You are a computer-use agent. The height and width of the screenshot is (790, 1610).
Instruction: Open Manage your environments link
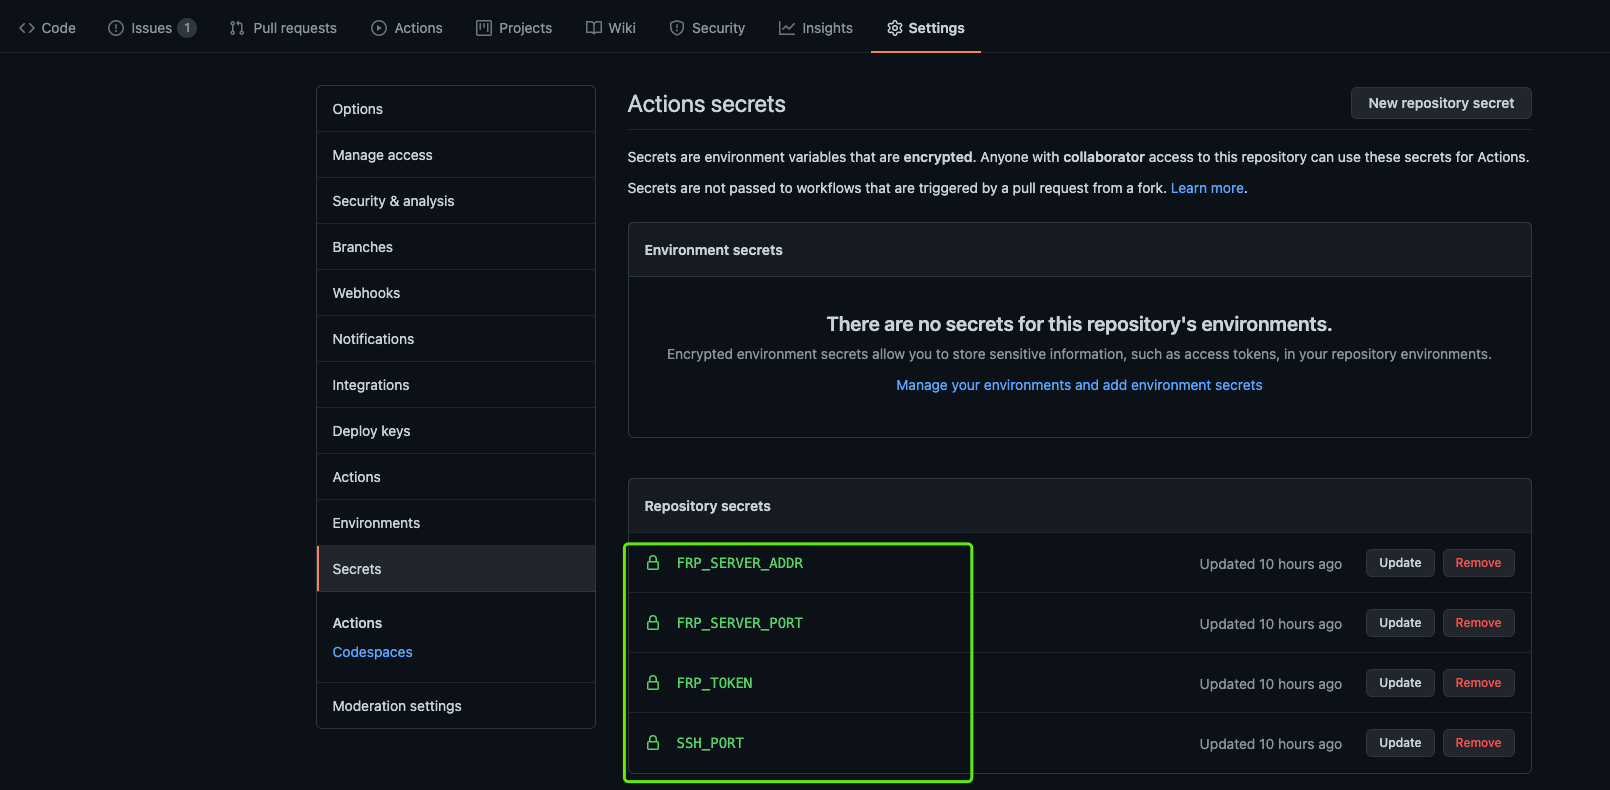click(x=1079, y=385)
